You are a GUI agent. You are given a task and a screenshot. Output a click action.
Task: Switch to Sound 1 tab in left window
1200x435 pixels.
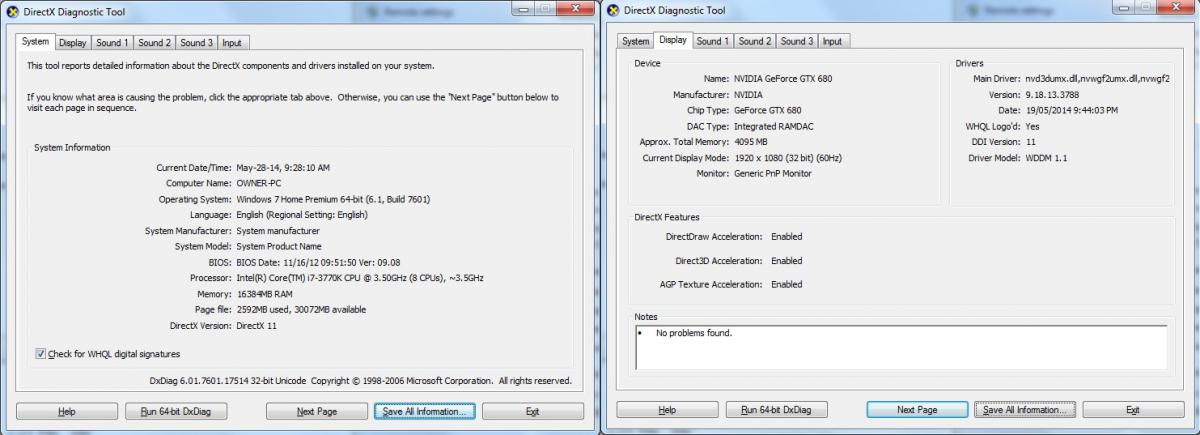(x=112, y=43)
